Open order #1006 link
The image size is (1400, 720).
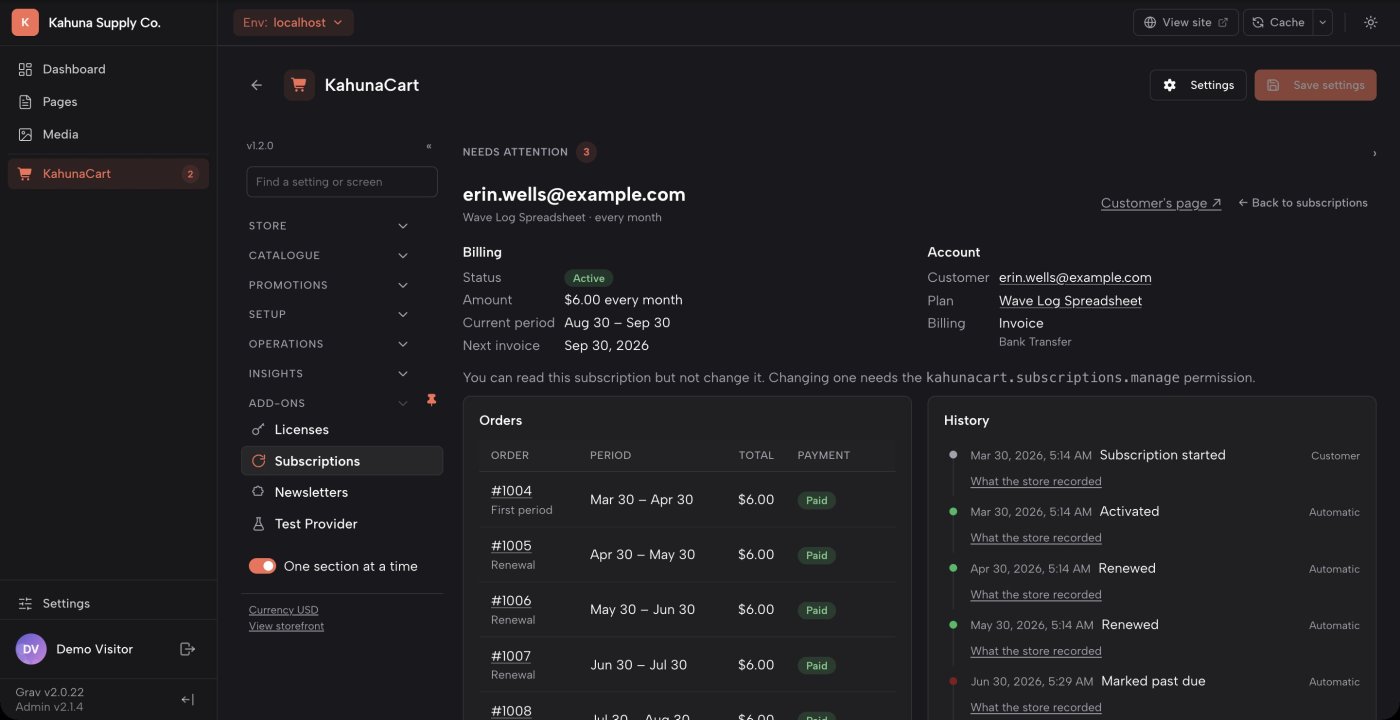(x=511, y=601)
